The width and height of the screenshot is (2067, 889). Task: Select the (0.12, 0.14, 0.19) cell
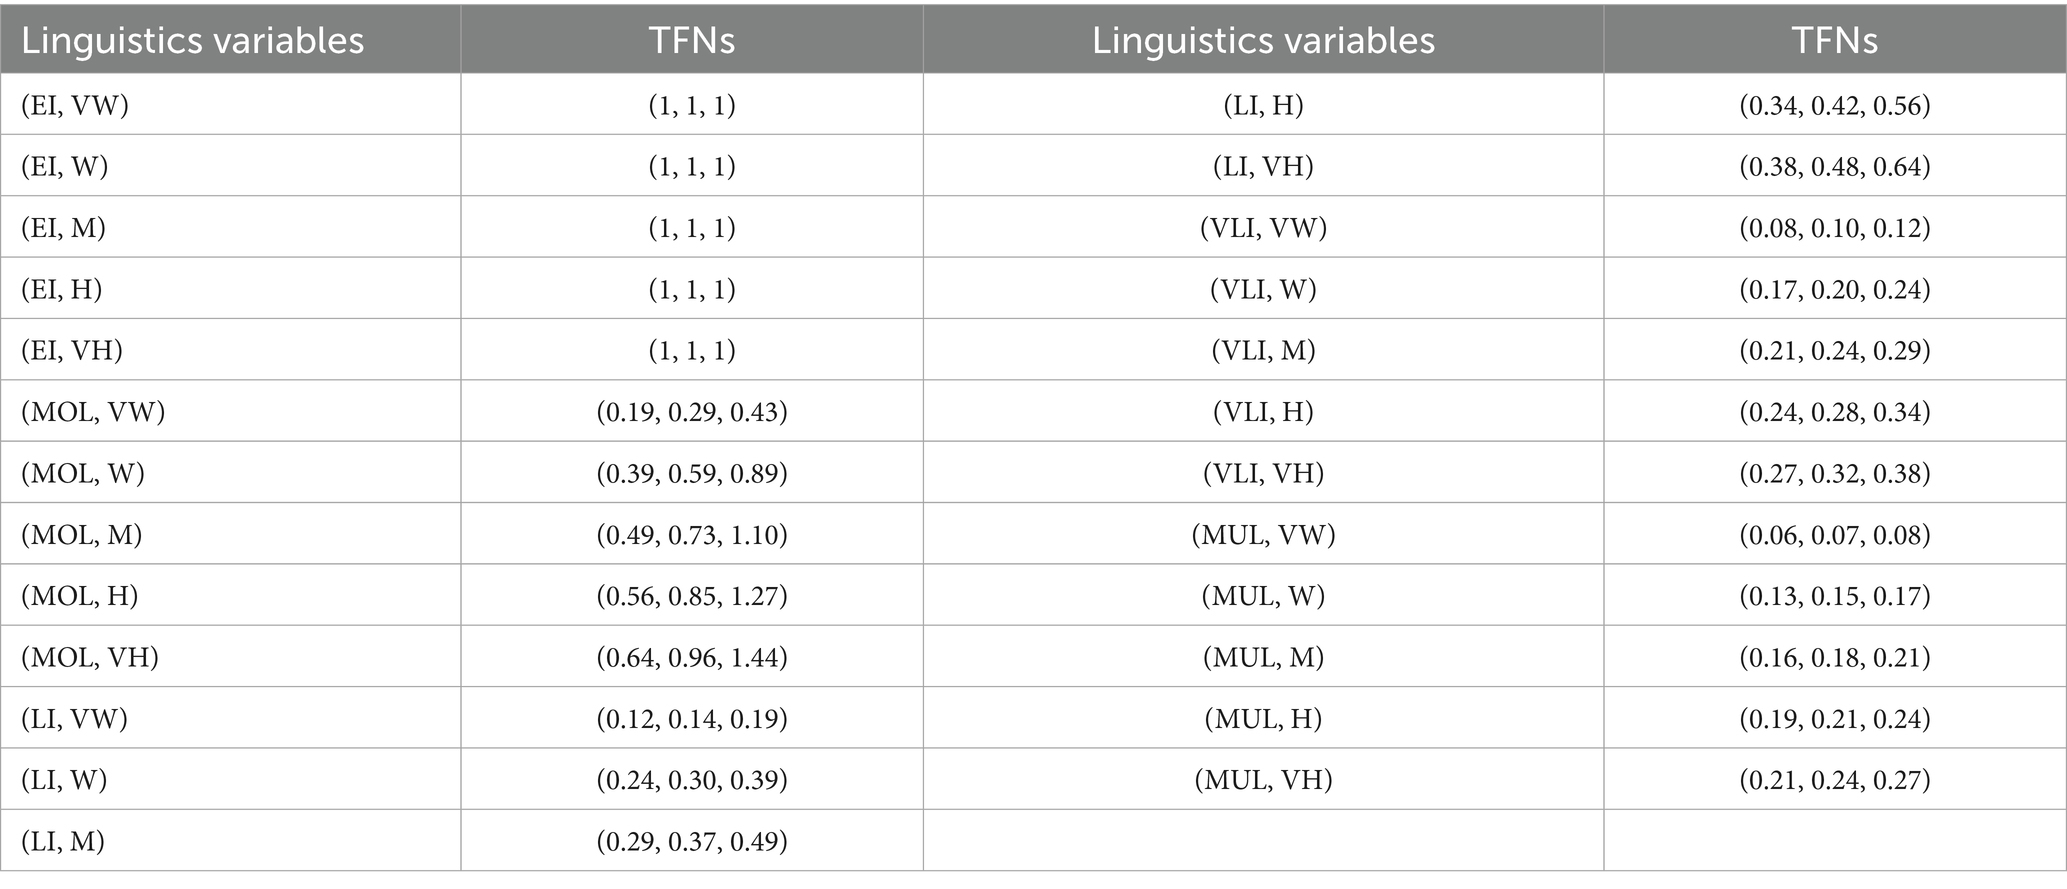(x=692, y=718)
